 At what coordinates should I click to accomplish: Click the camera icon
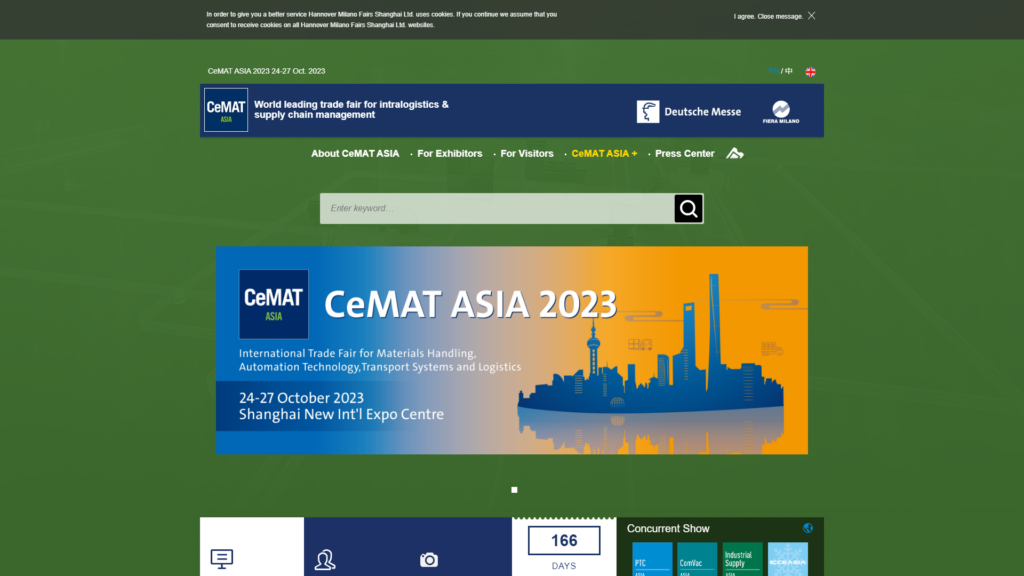(429, 560)
